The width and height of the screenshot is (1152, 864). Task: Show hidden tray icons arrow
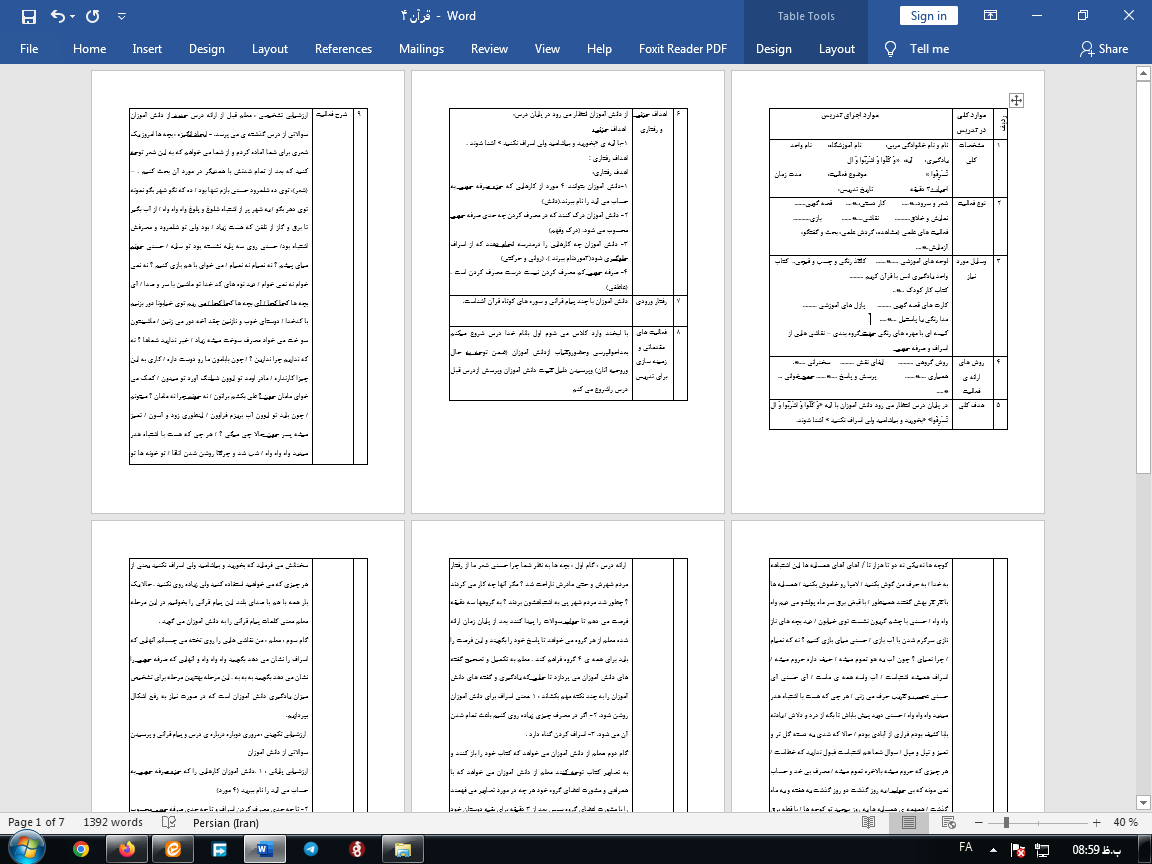(993, 849)
